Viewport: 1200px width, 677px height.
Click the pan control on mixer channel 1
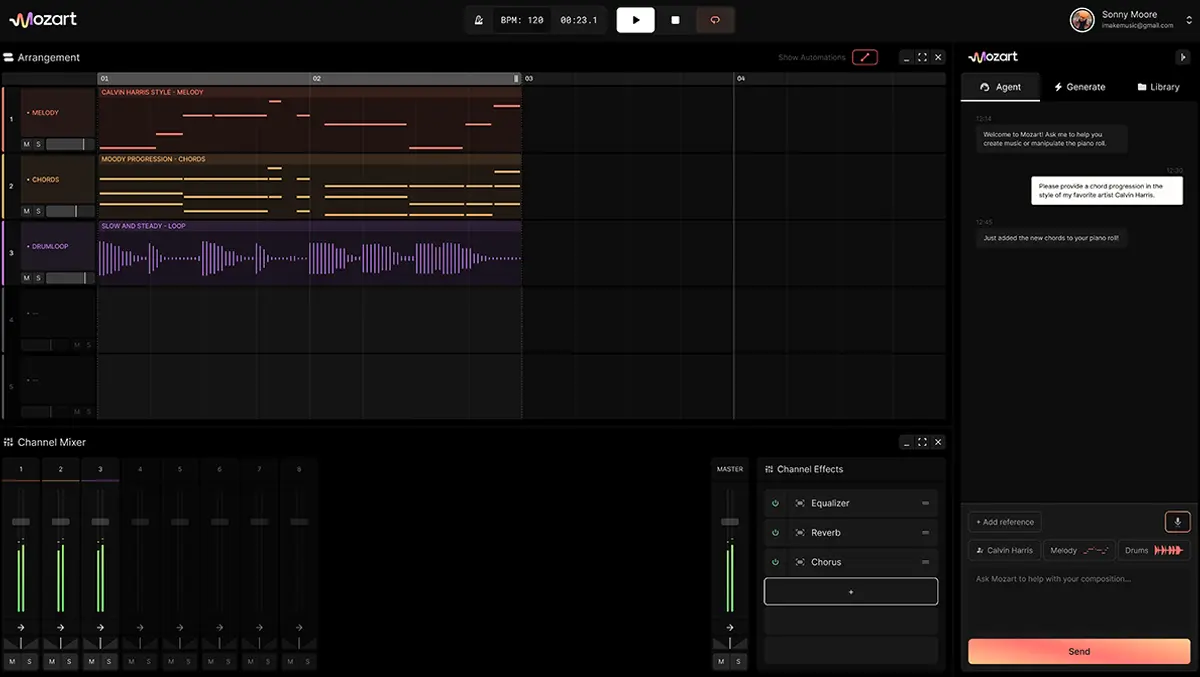(21, 643)
